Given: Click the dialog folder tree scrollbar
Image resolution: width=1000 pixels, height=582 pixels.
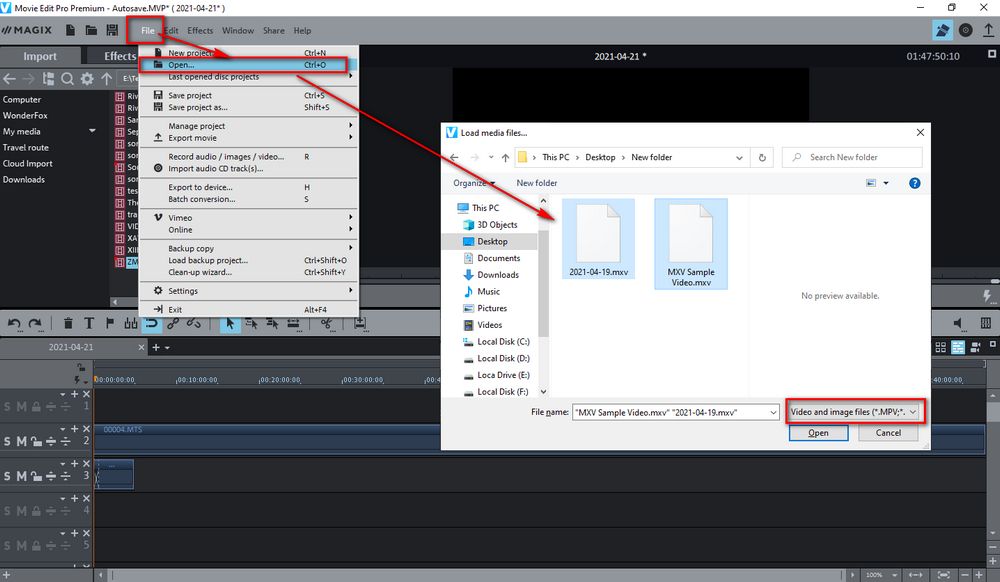Looking at the screenshot, I should click(543, 284).
